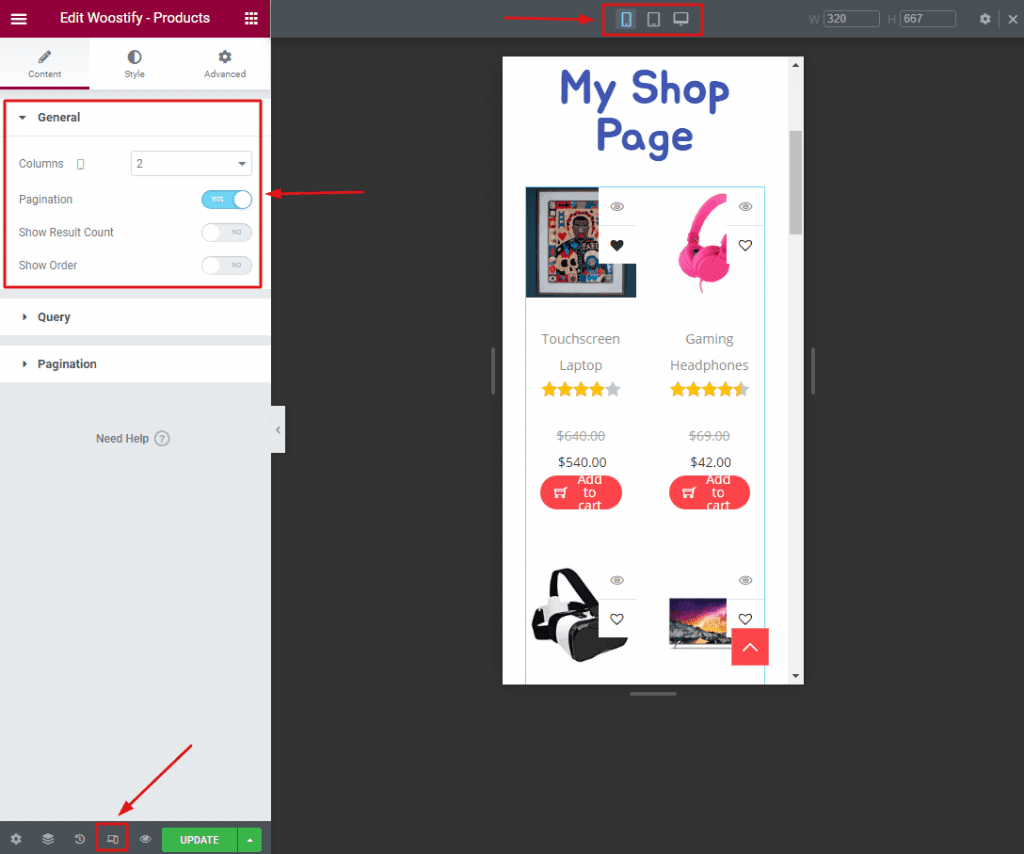The image size is (1024, 854).
Task: Enable Show Order
Action: (x=226, y=265)
